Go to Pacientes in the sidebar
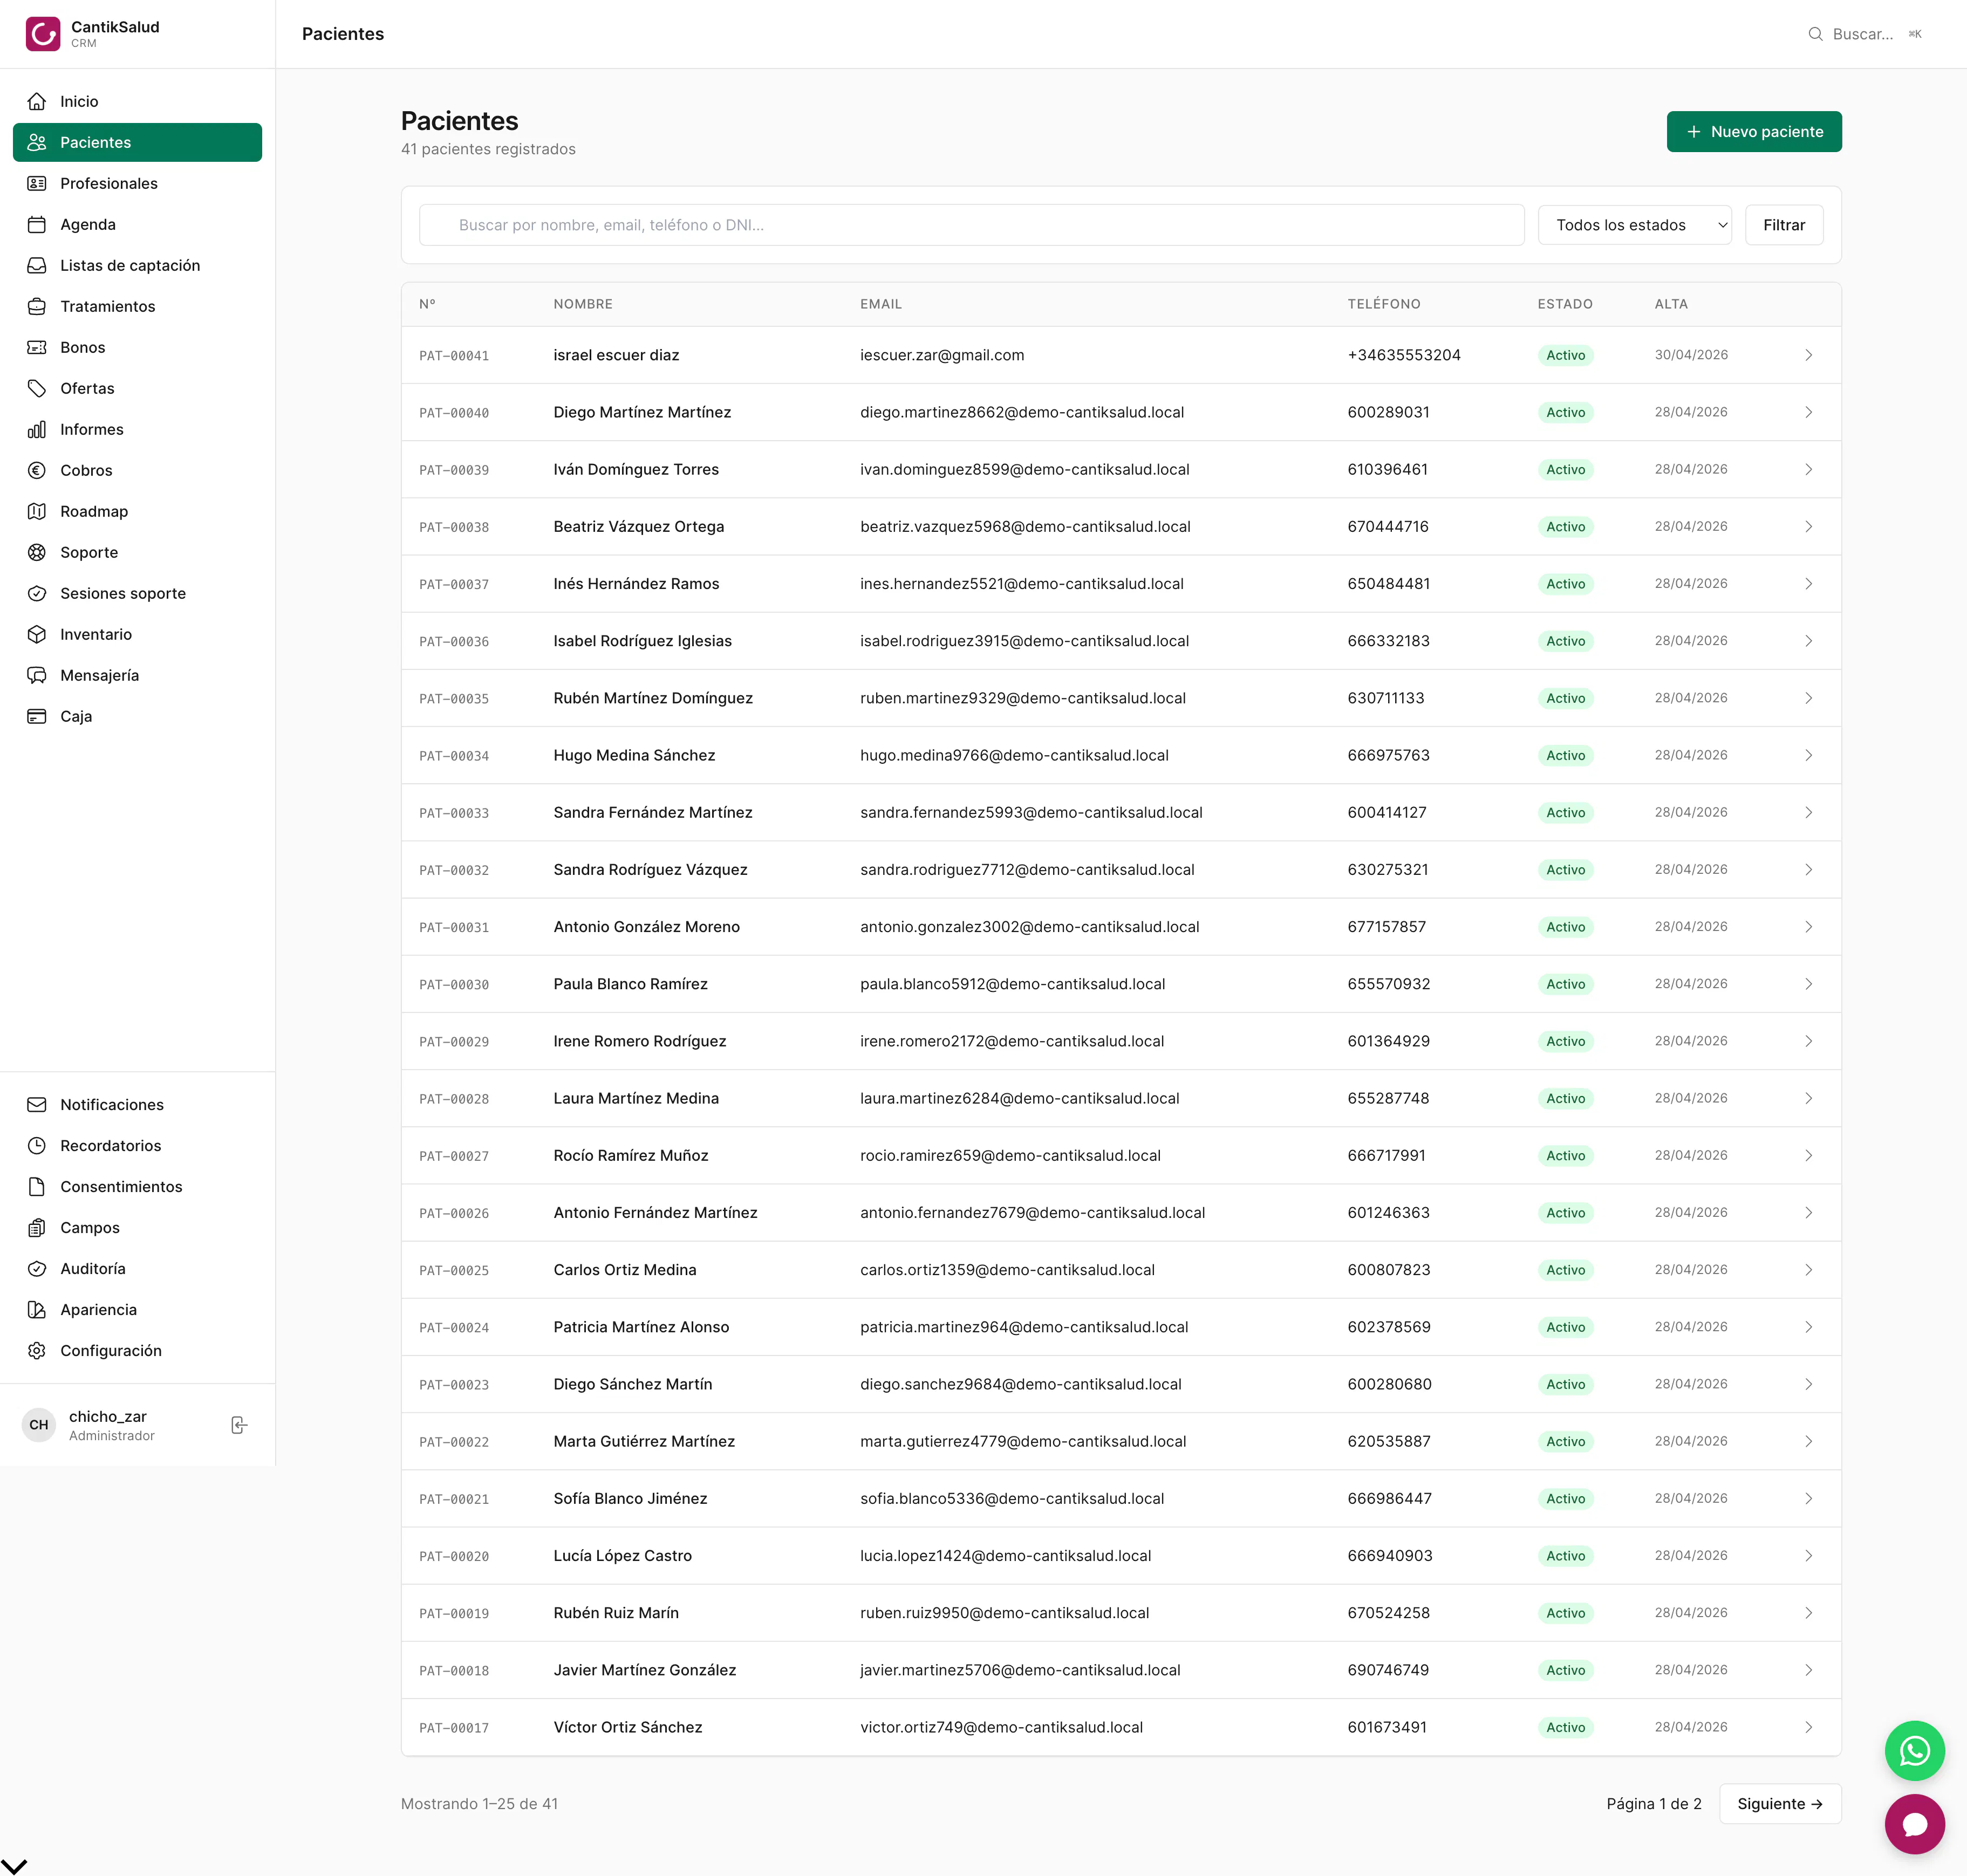The height and width of the screenshot is (1876, 1967). (x=137, y=142)
